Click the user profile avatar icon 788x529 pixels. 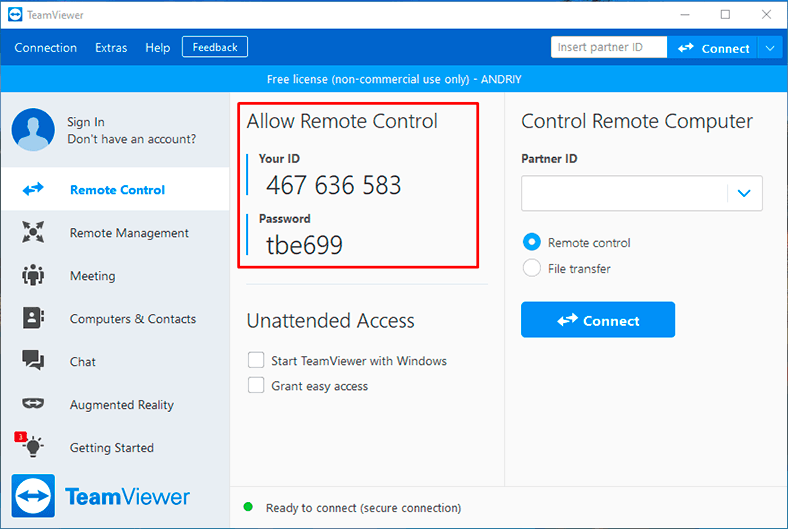point(33,130)
